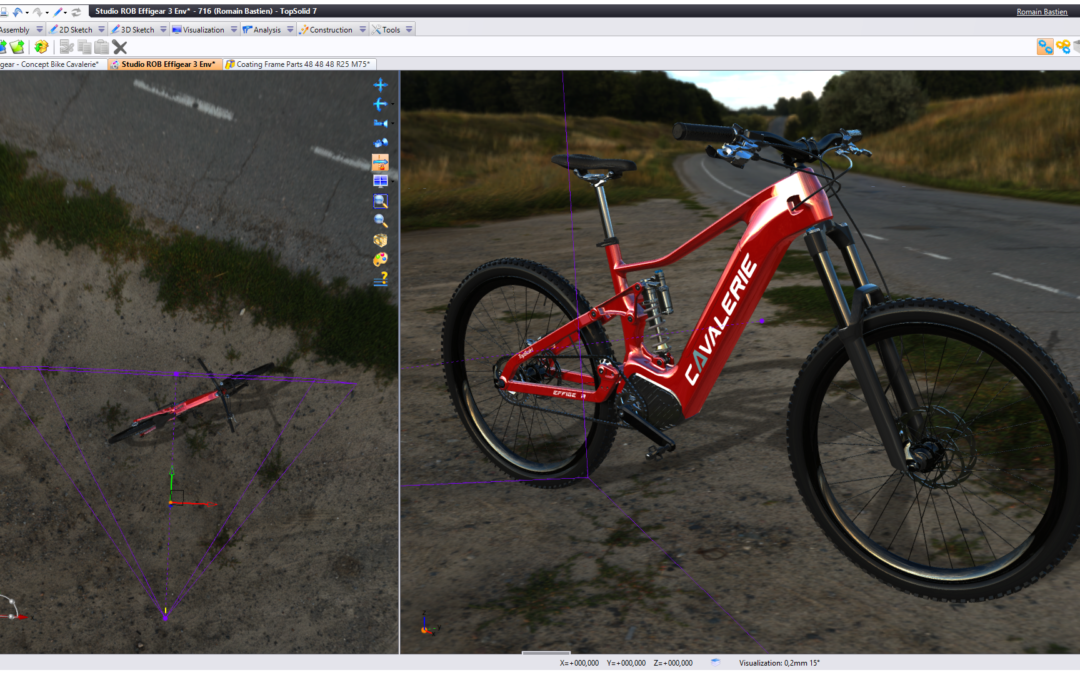
Task: Click the plain zoom magnifier icon
Action: coord(380,220)
